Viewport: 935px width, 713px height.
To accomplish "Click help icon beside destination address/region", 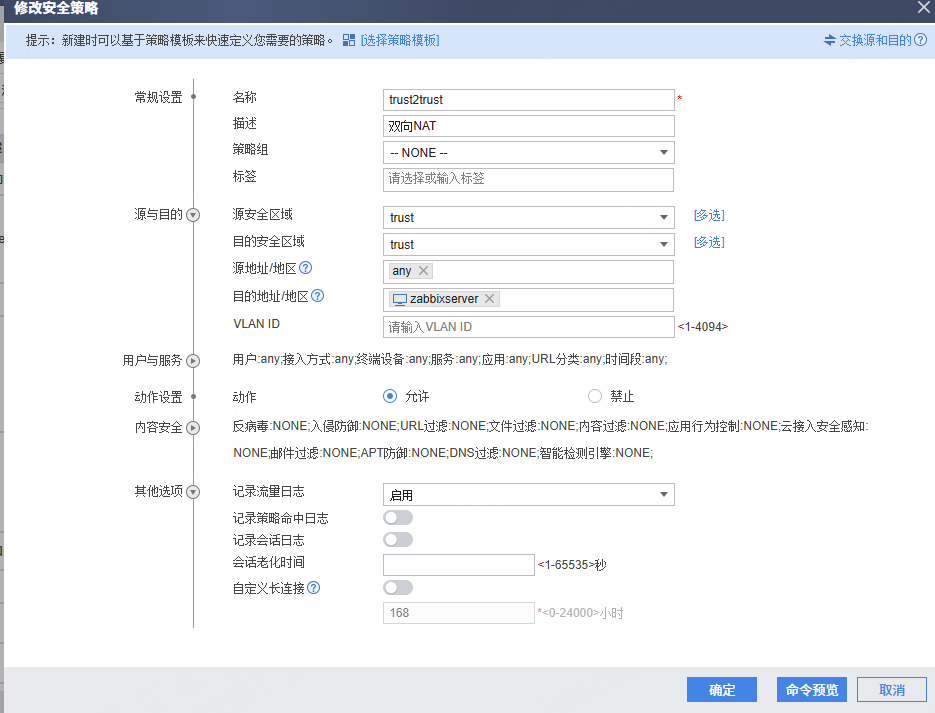I will 318,296.
